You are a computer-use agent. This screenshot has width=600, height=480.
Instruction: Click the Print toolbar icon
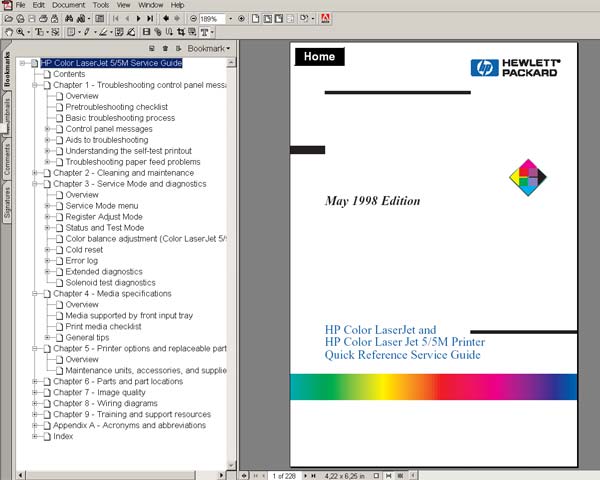click(x=43, y=19)
